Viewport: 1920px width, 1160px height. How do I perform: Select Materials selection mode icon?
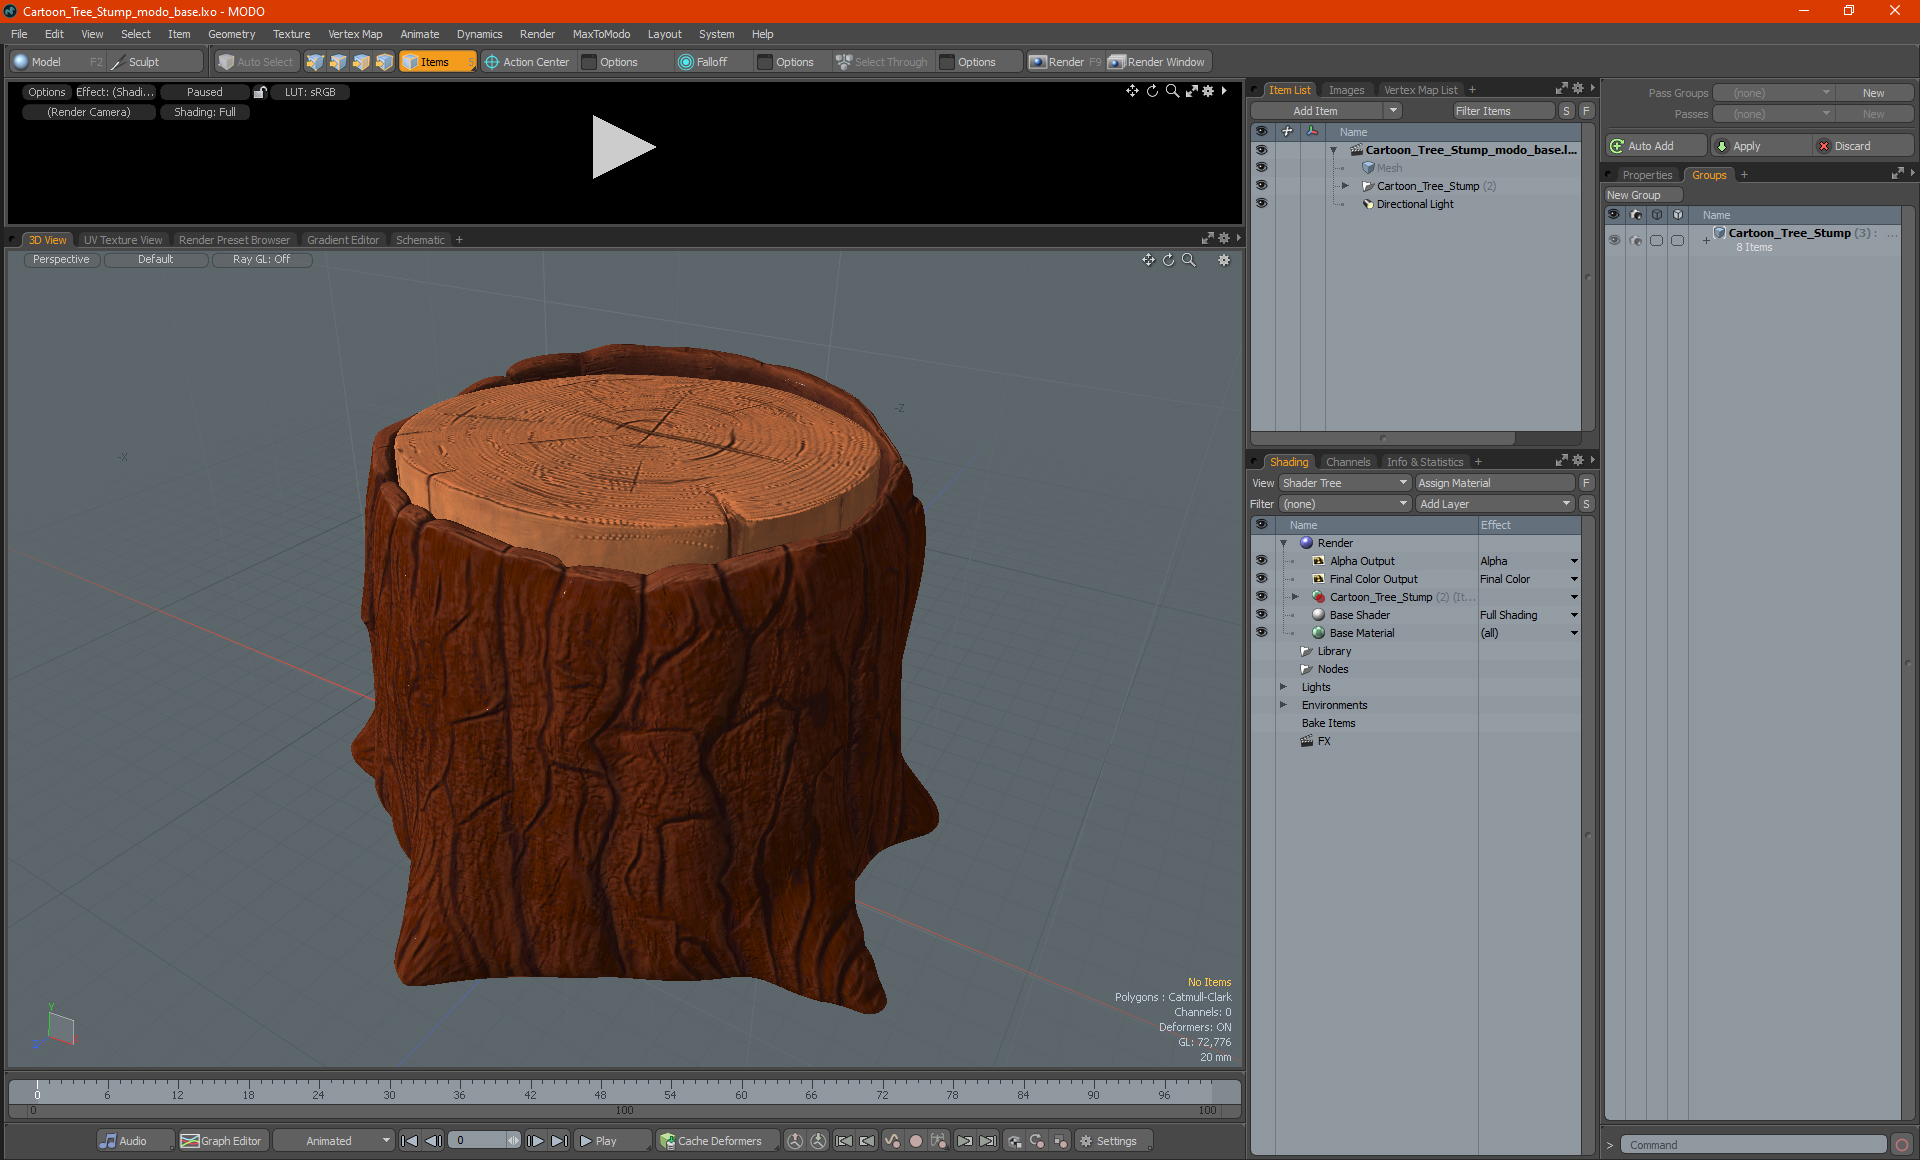pyautogui.click(x=384, y=62)
